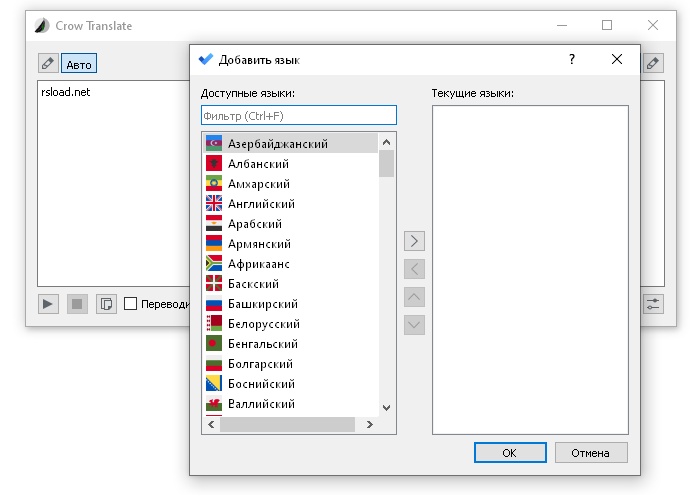Viewport: 696px width, 495px height.
Task: Click the right-side edit pencil icon
Action: (653, 63)
